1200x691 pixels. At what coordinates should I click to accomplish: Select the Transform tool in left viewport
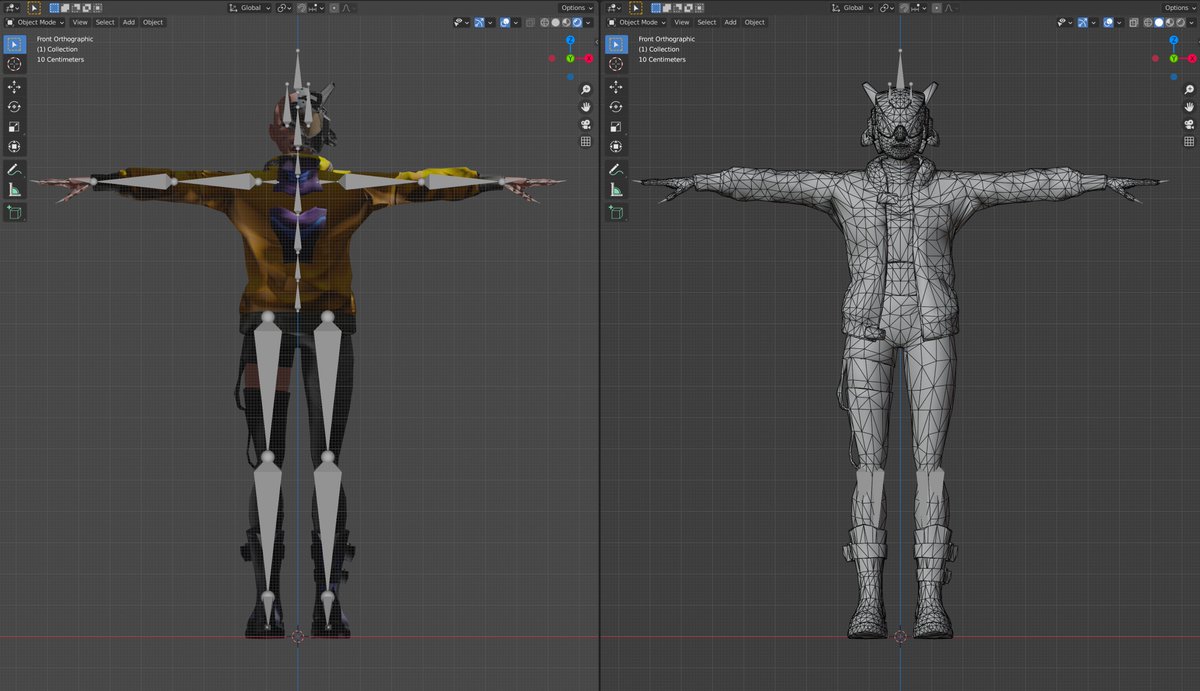point(14,147)
